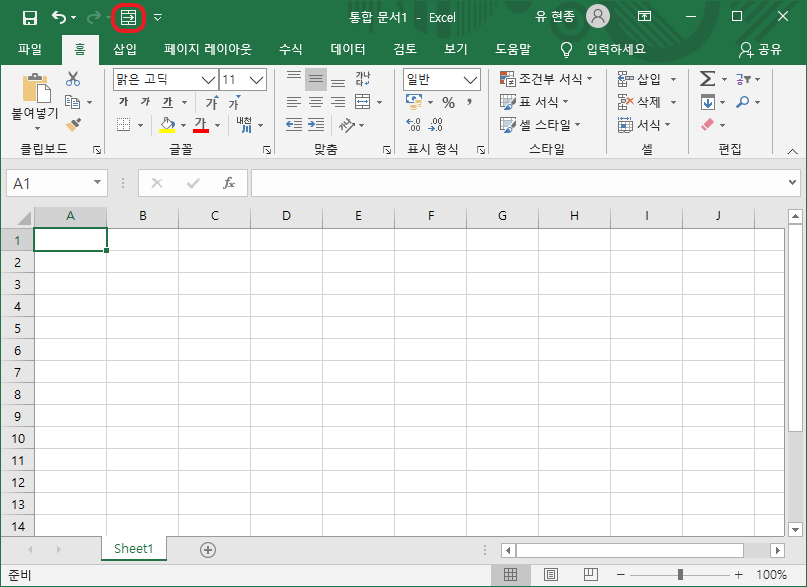The height and width of the screenshot is (587, 807).
Task: Decrease font size with smaller 가 icon
Action: (234, 102)
